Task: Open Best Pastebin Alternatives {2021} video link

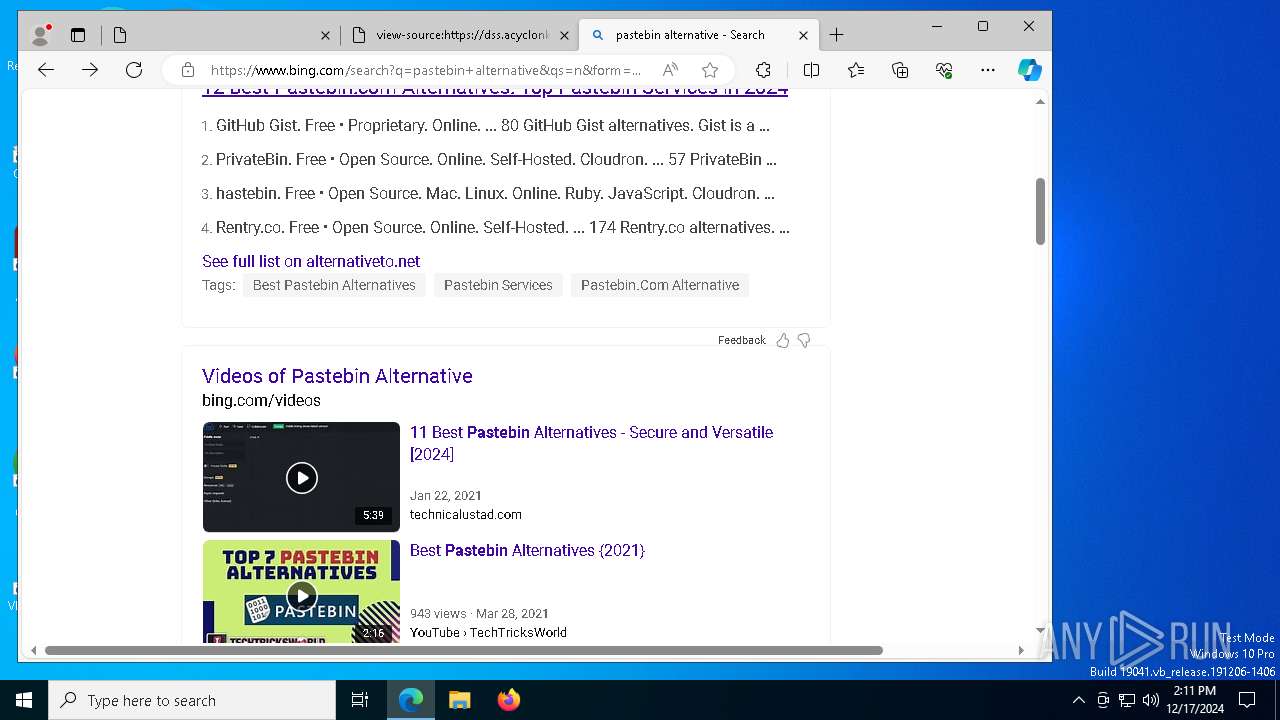Action: click(527, 550)
